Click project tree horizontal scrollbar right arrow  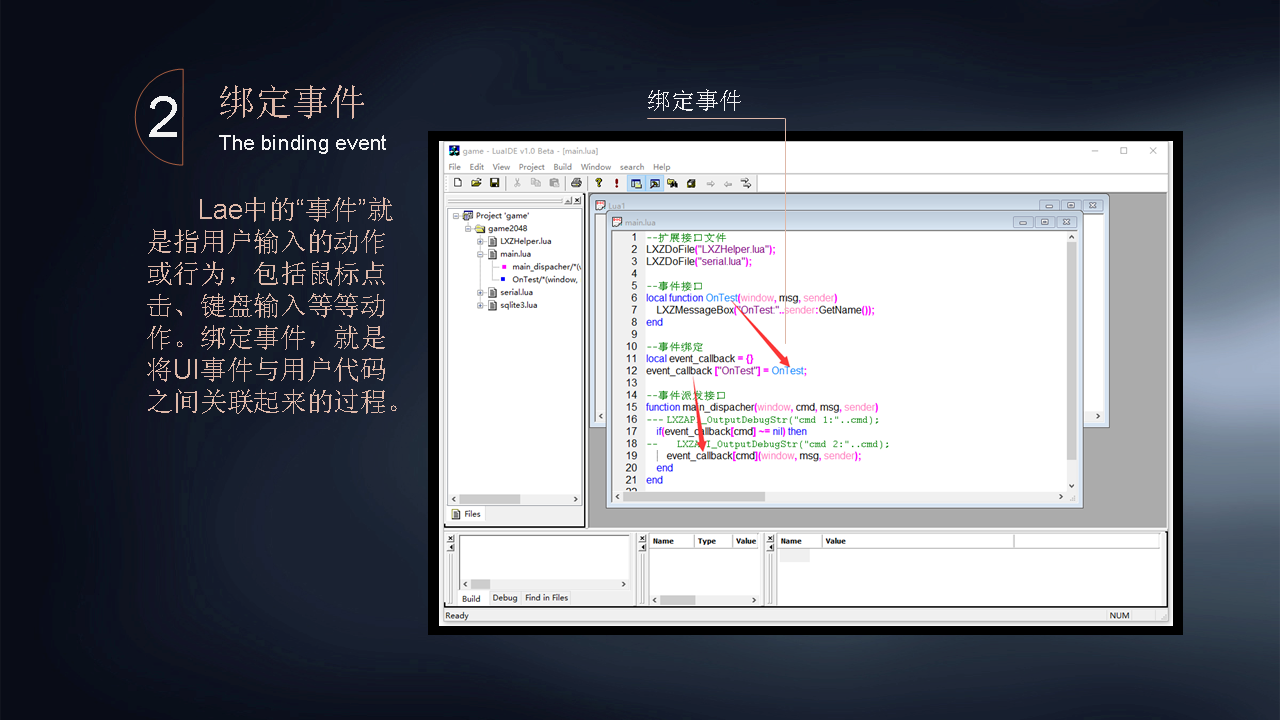tap(575, 499)
